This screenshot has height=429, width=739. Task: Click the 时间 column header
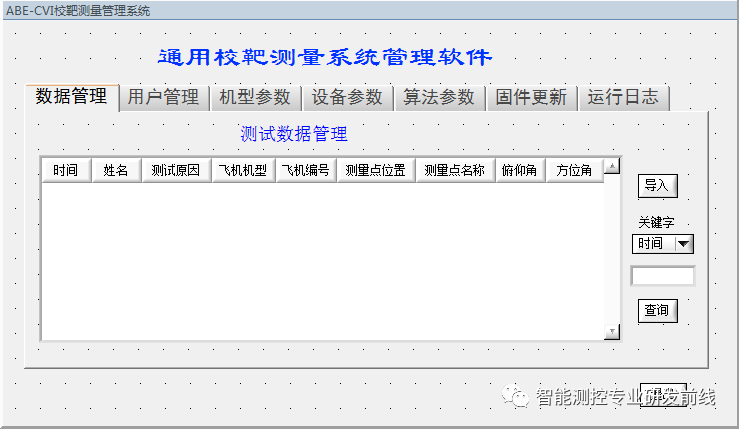coord(66,170)
